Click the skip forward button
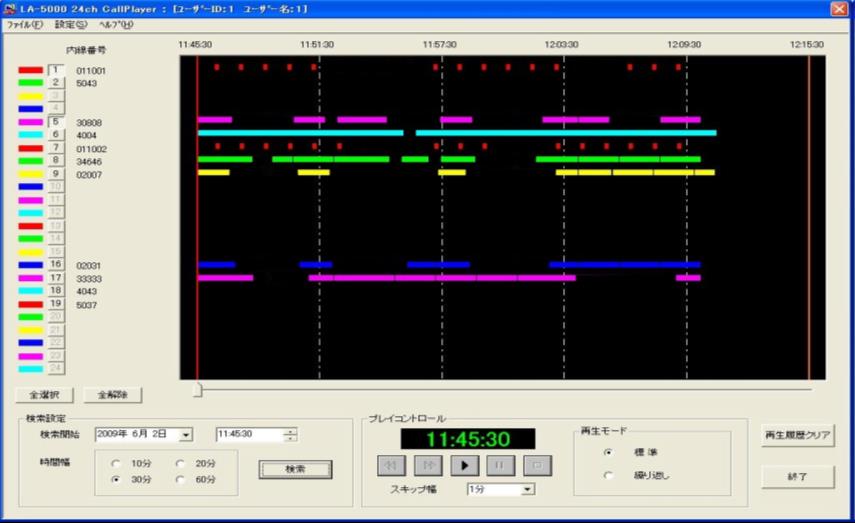Viewport: 855px width, 523px height. (428, 466)
